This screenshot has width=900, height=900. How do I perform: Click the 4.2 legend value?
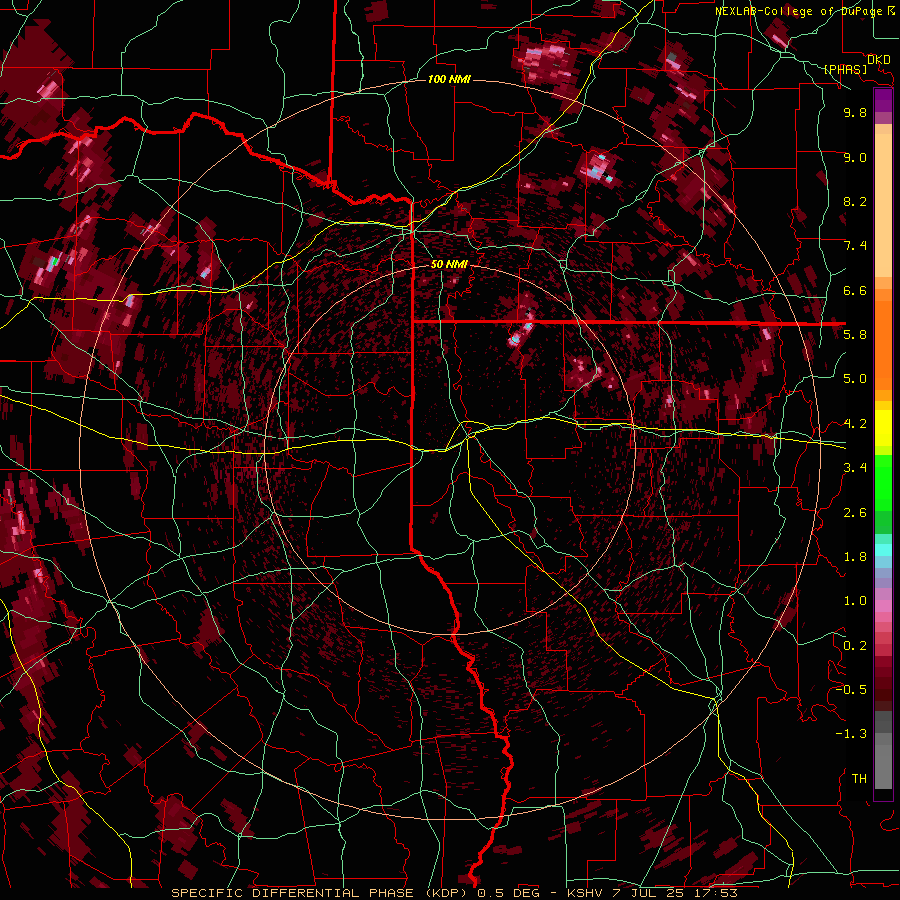pos(855,424)
